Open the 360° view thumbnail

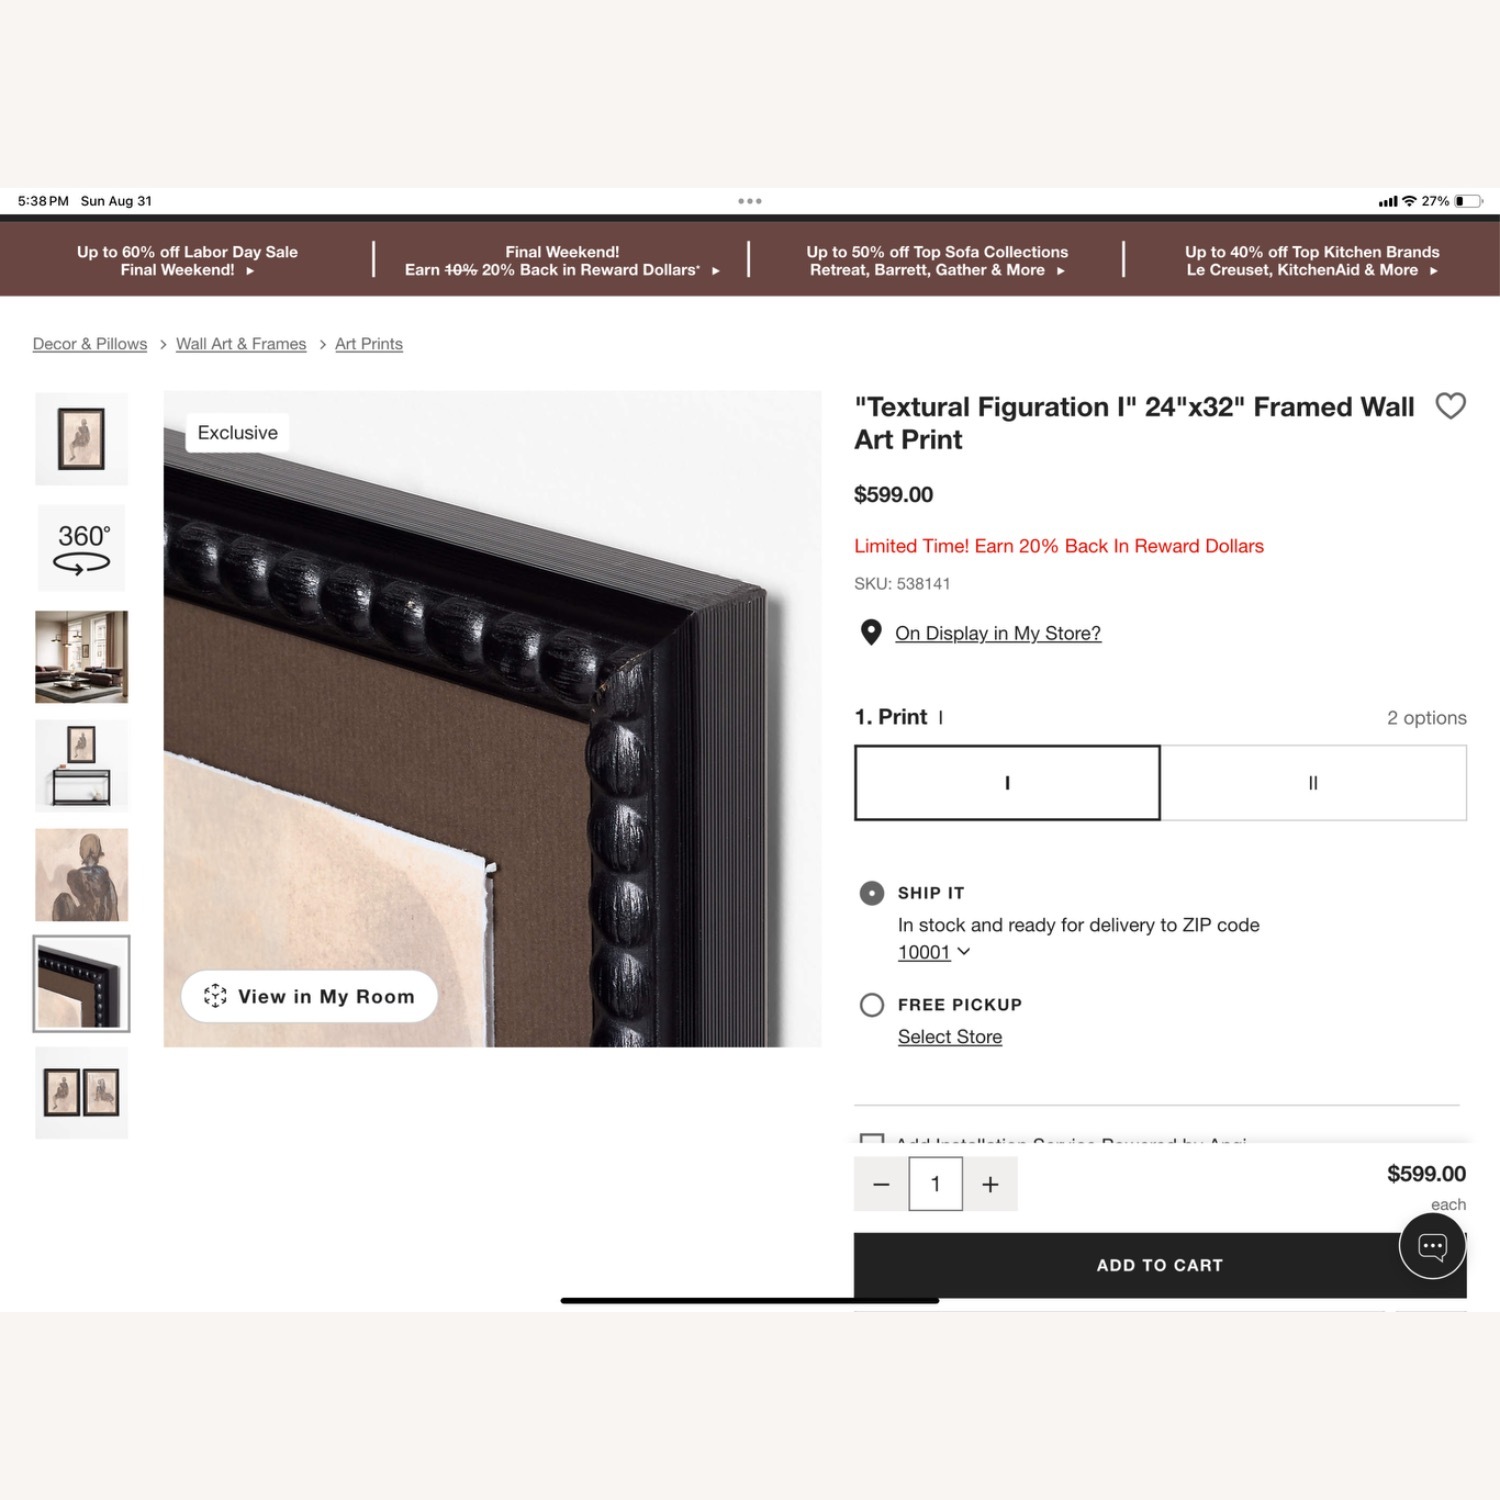click(x=82, y=548)
